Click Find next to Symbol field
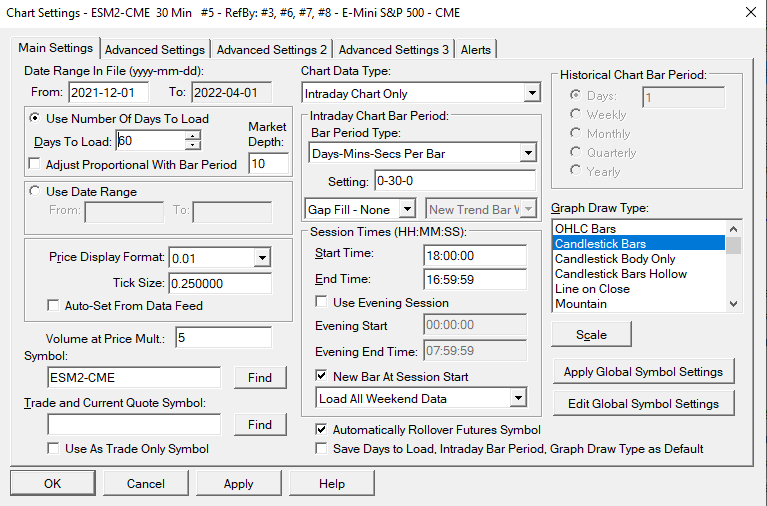767x506 pixels. click(x=260, y=378)
